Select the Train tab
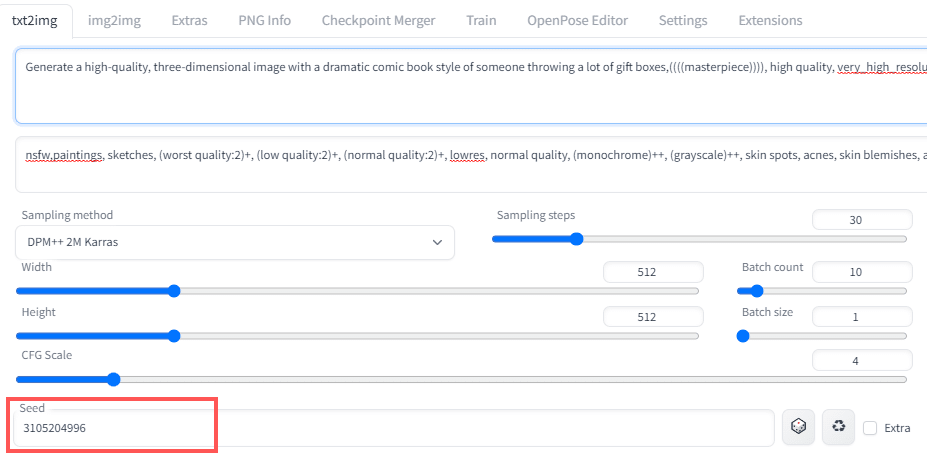The height and width of the screenshot is (458, 927). tap(481, 21)
